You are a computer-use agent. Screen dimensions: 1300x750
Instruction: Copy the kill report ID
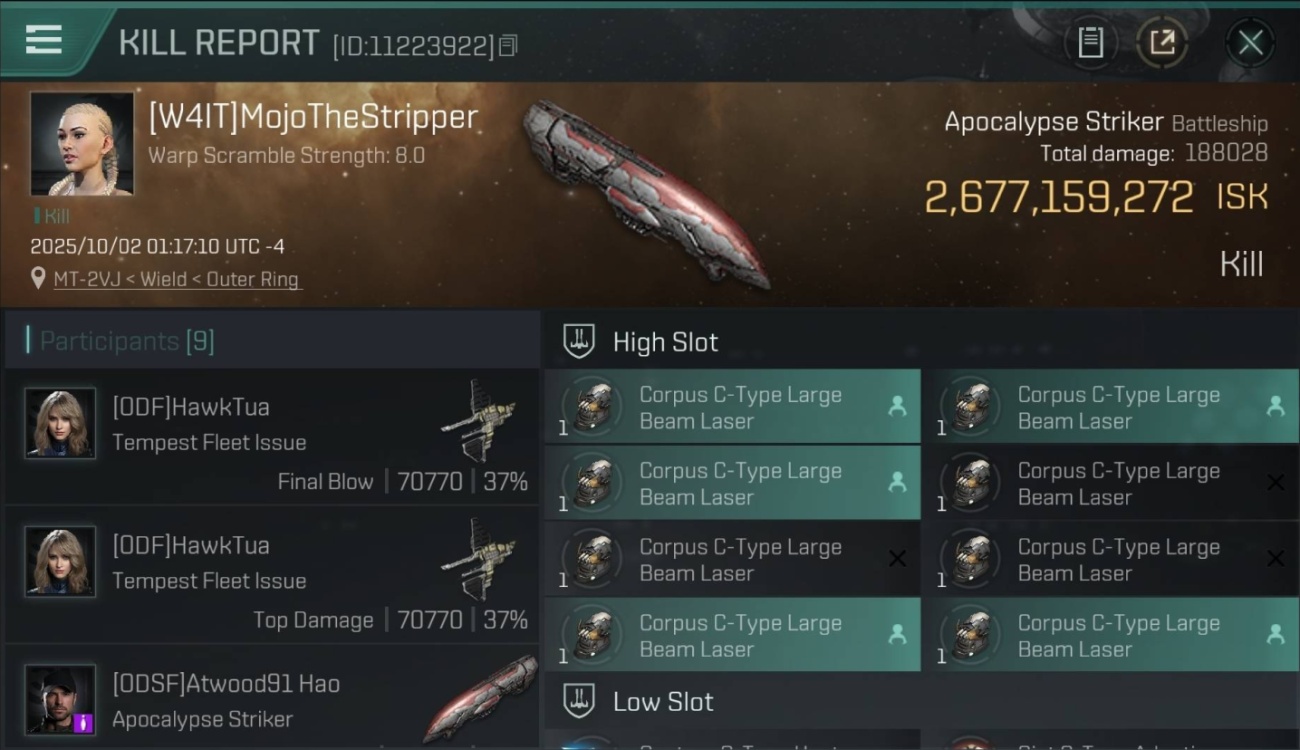[x=508, y=45]
